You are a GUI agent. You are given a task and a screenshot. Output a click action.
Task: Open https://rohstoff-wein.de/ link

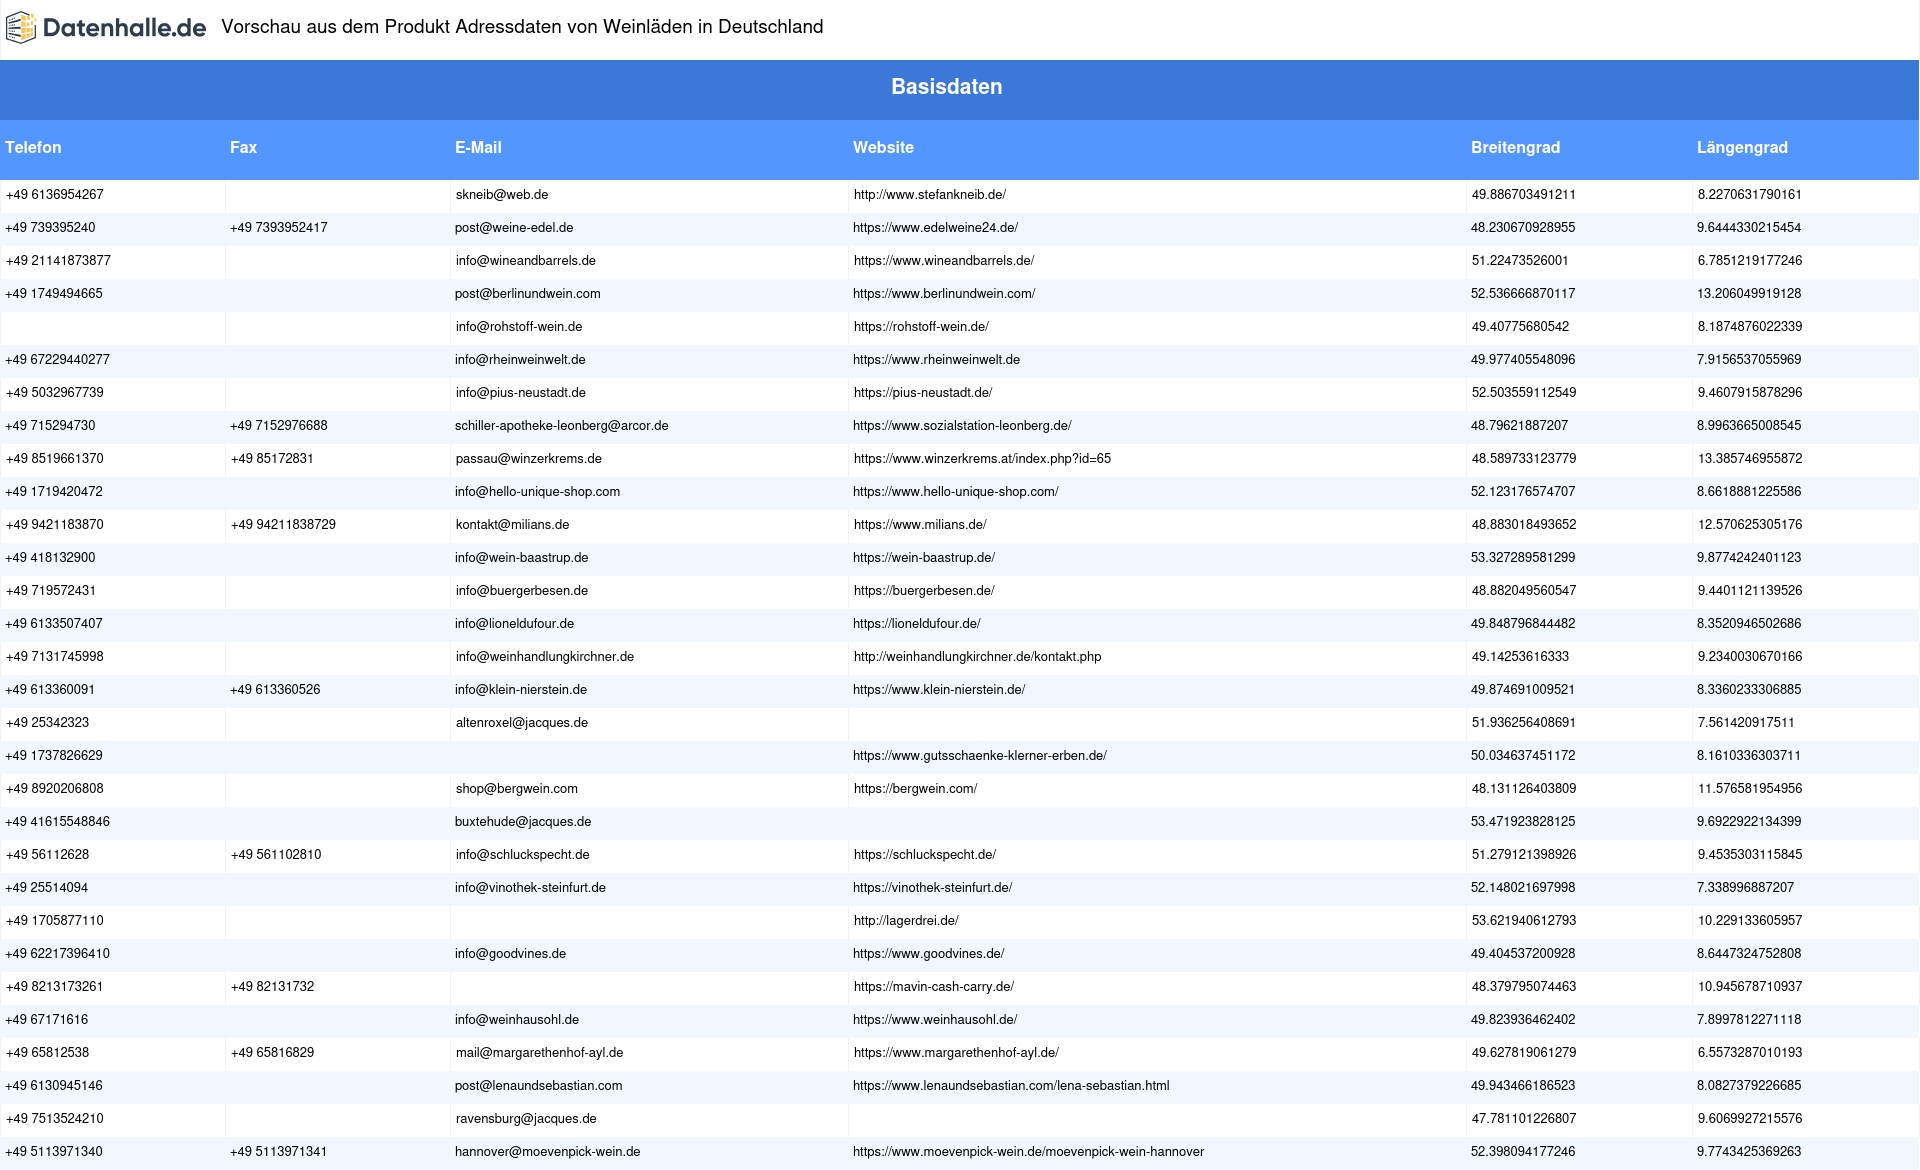pyautogui.click(x=921, y=327)
